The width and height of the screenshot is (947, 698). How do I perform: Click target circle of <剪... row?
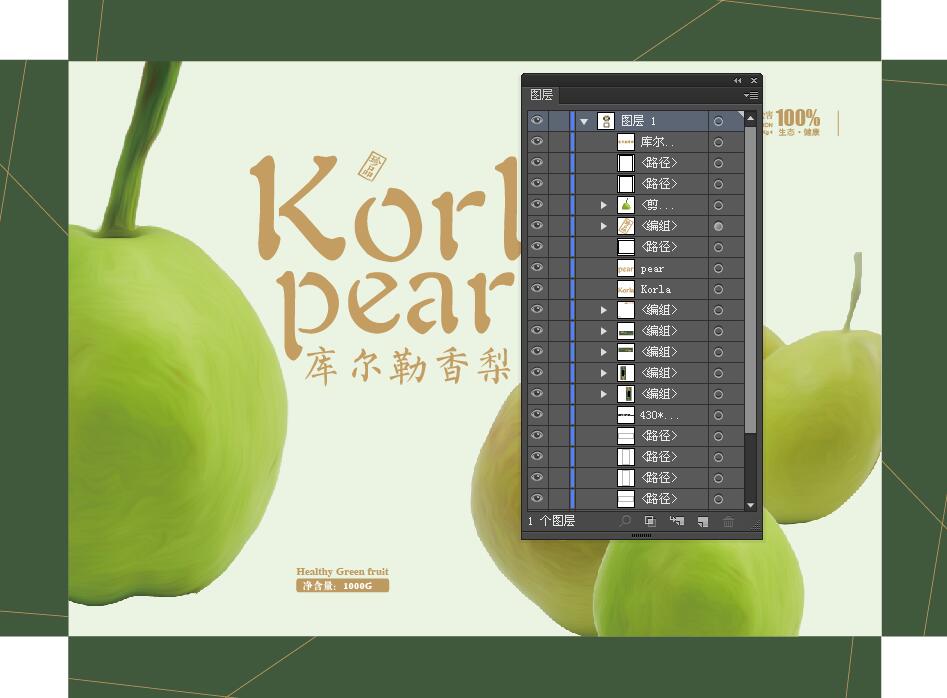pos(718,205)
